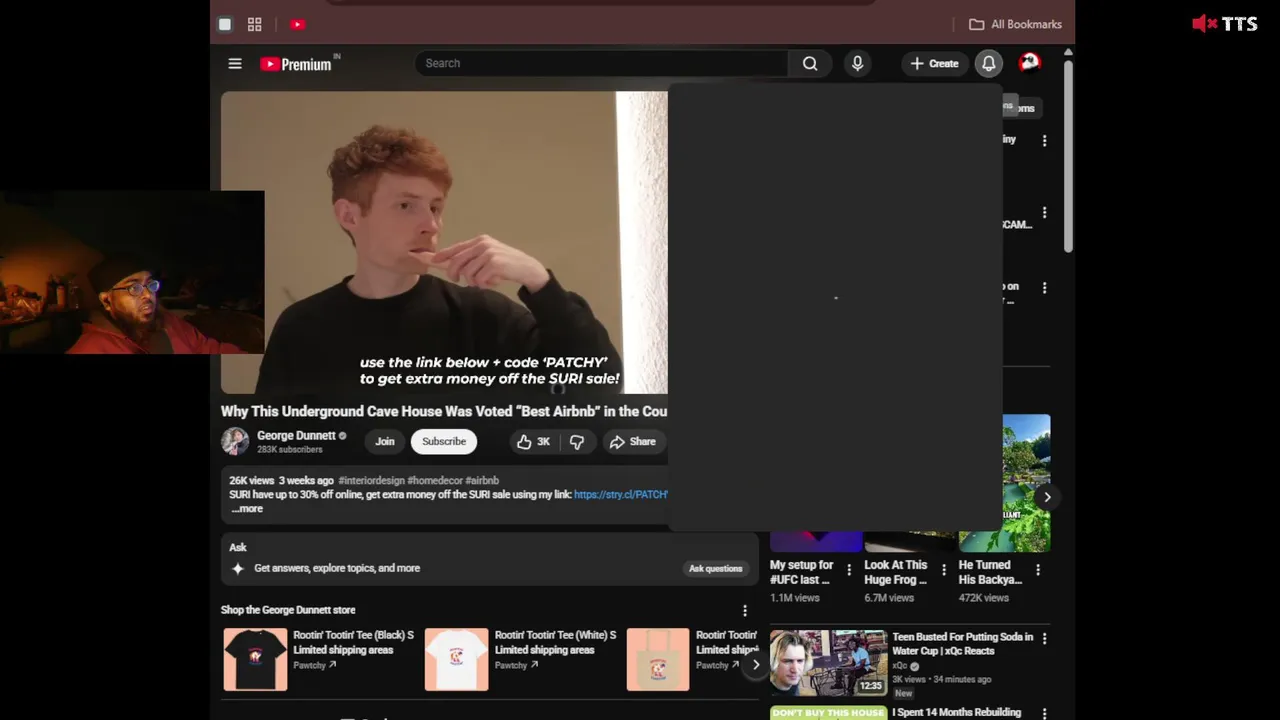Click the Ask sparkle icon
The width and height of the screenshot is (1280, 720).
[x=238, y=569]
